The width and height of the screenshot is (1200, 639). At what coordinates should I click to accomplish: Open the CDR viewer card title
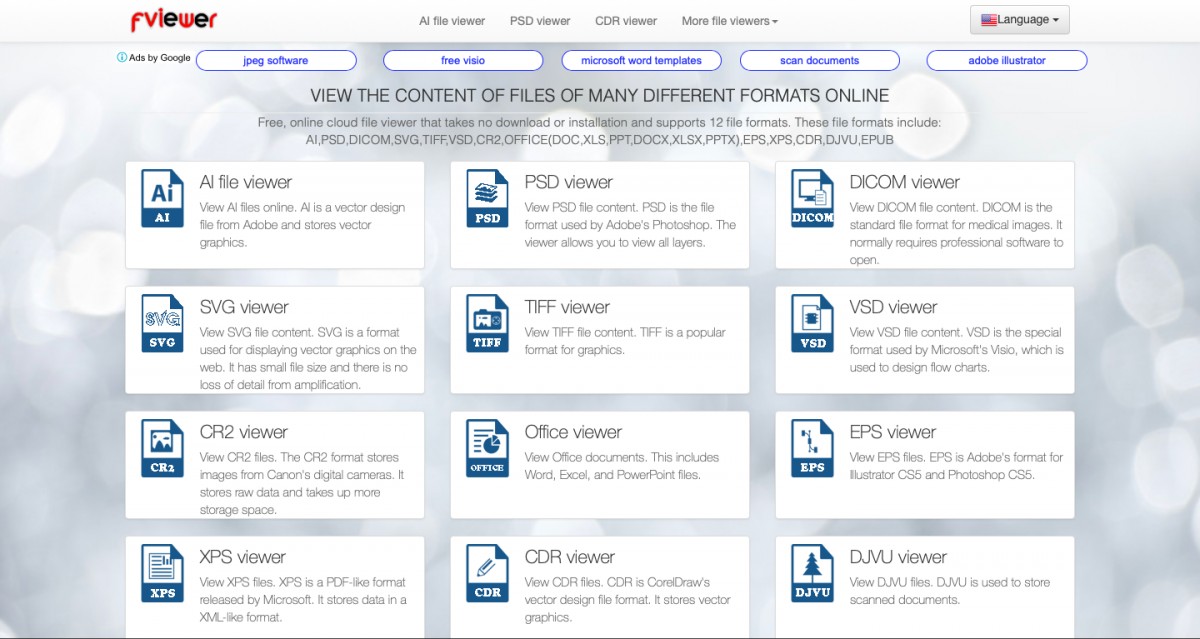click(569, 557)
